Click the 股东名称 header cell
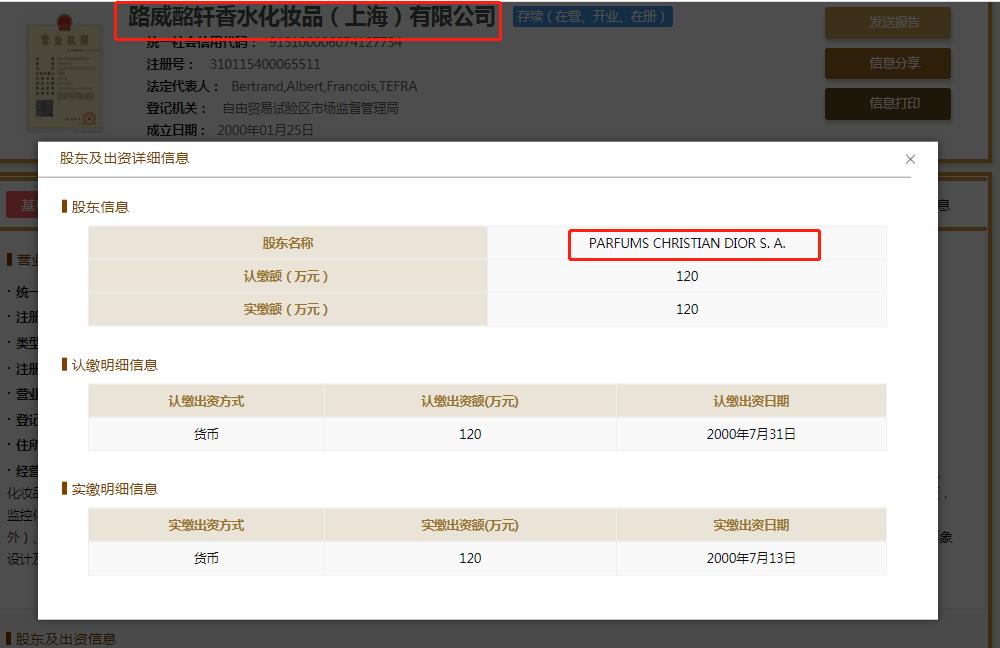Screen dimensions: 1000x648 coord(288,243)
